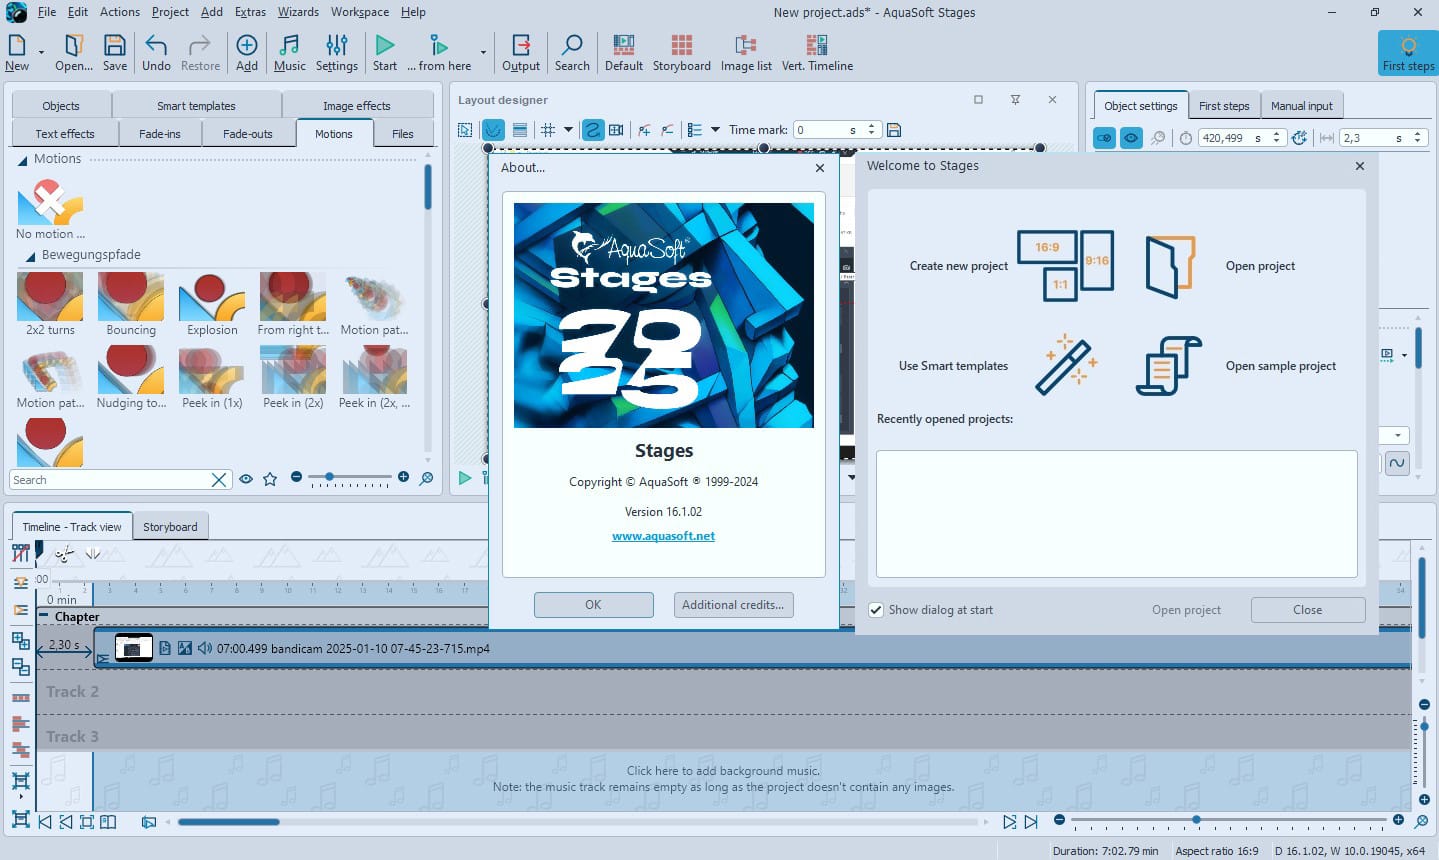
Task: Switch to the Manual input tab
Action: (1301, 105)
